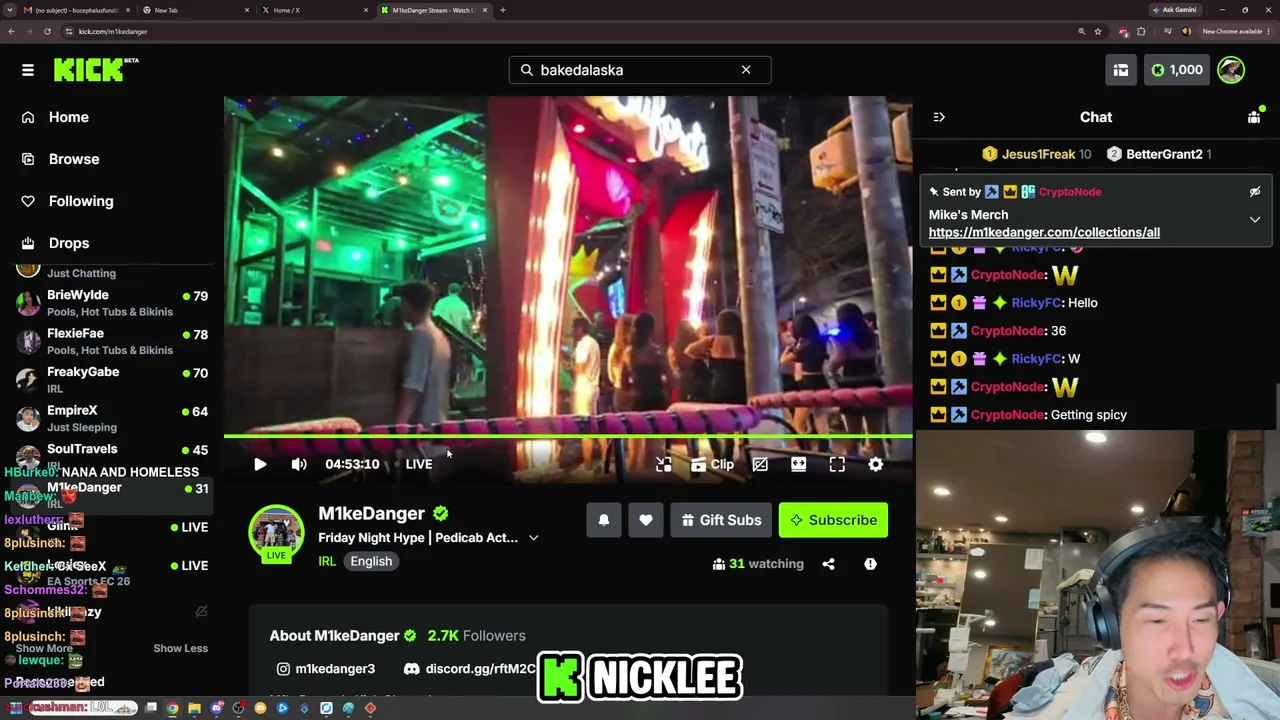
Task: Play the stream video
Action: coord(260,464)
